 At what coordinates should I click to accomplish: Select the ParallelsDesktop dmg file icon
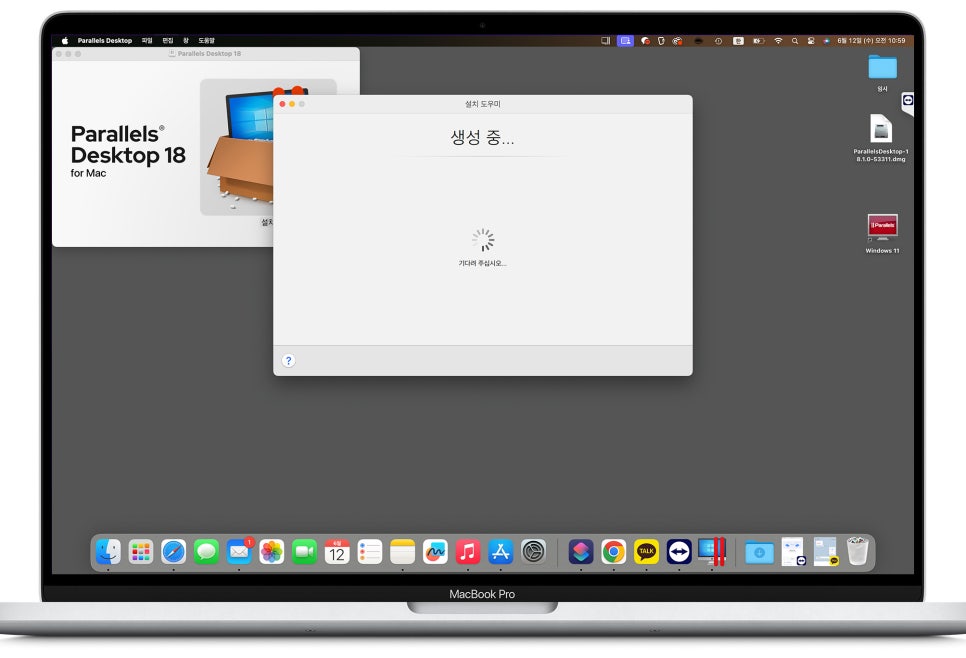point(881,129)
